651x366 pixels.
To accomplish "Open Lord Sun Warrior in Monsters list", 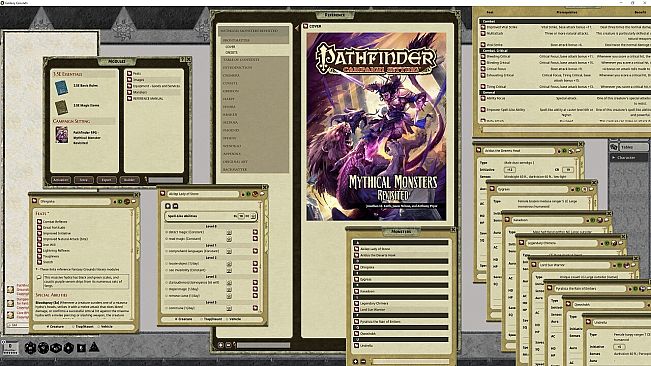I will click(400, 309).
